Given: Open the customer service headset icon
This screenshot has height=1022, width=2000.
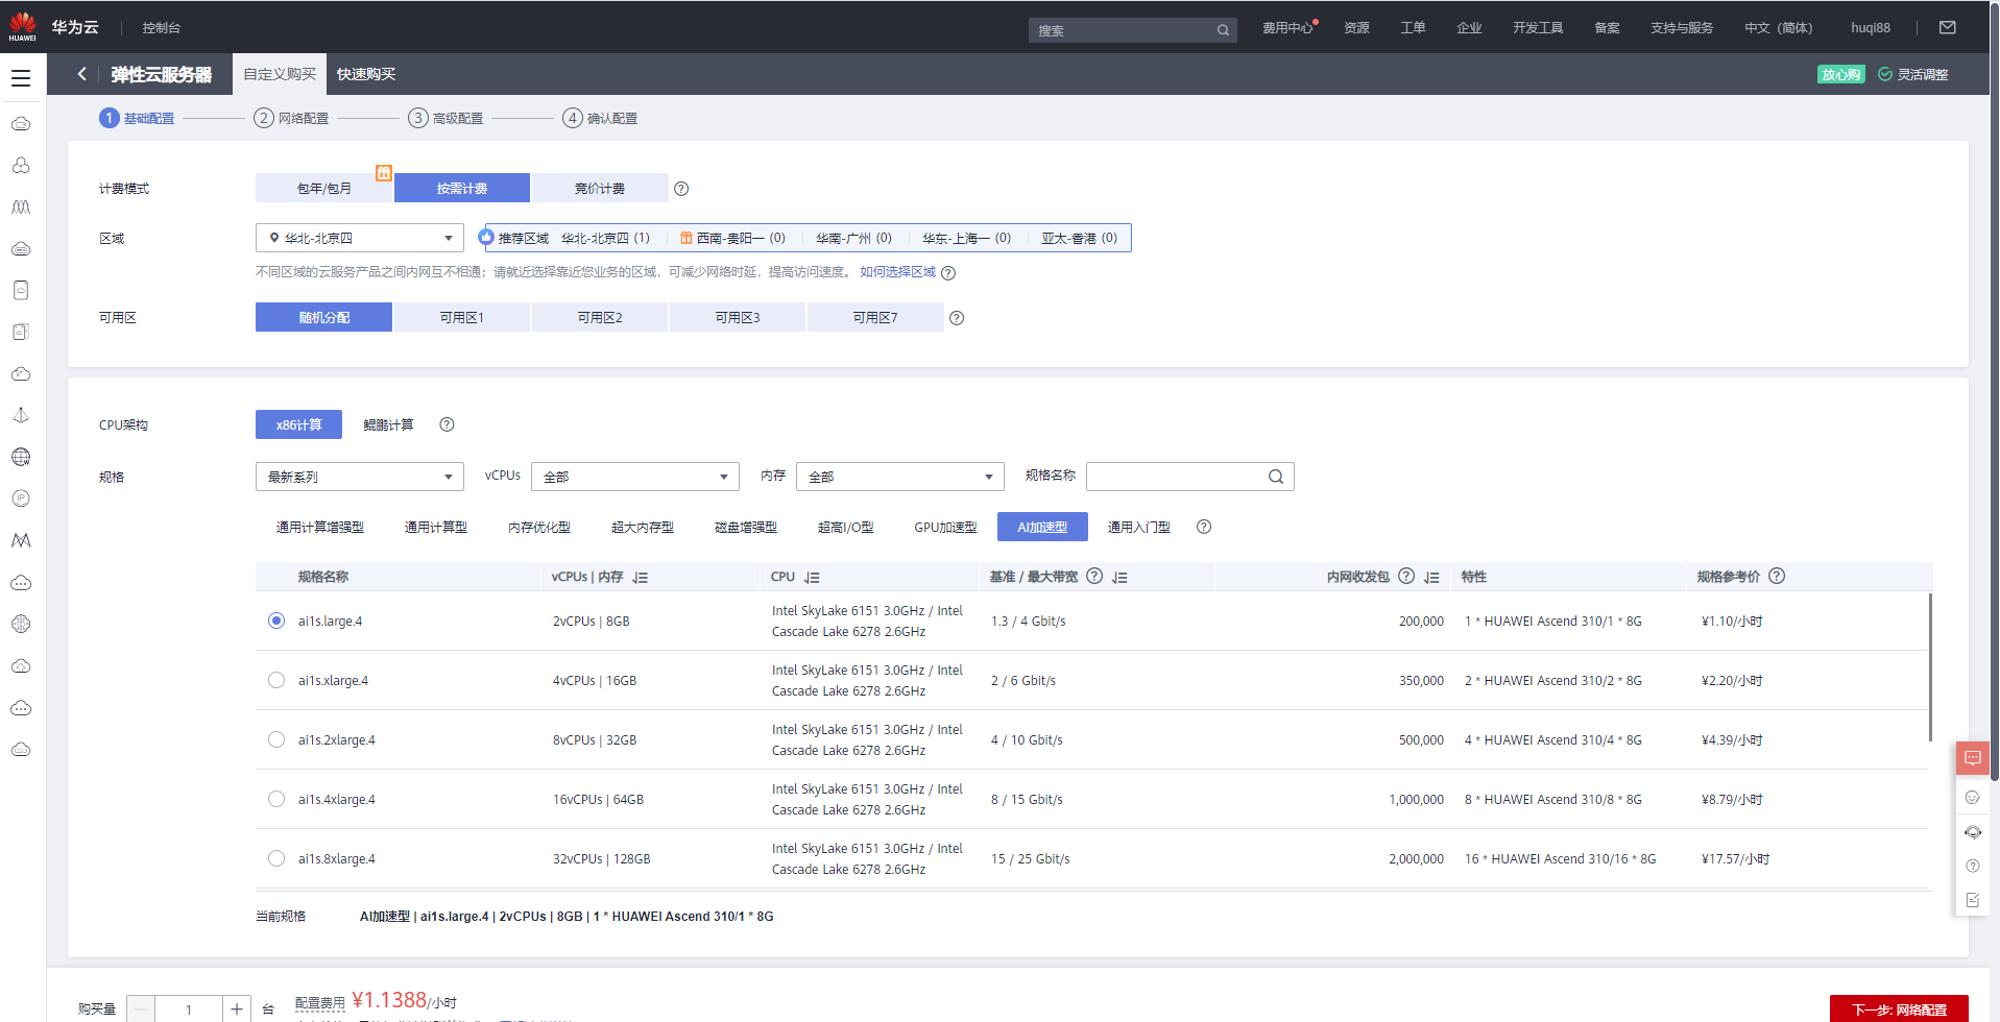Looking at the screenshot, I should 1972,832.
